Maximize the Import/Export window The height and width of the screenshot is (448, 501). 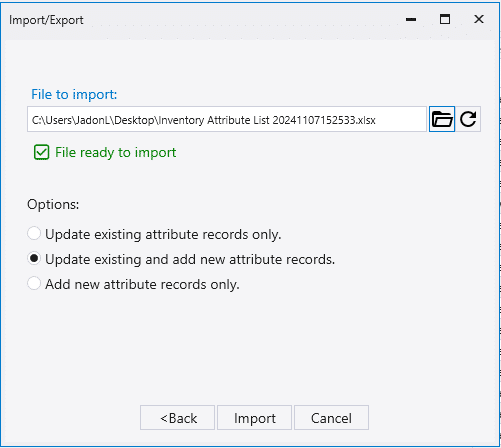tap(445, 19)
